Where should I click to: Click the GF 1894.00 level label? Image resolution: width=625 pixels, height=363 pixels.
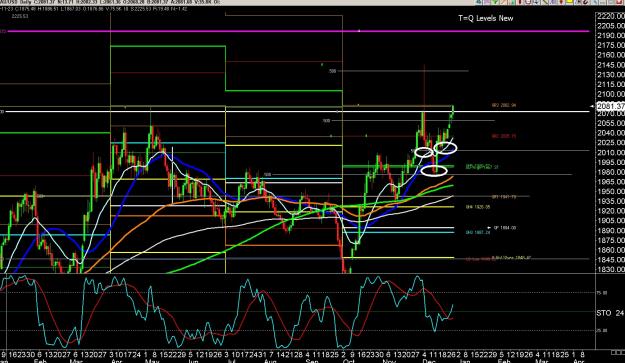(x=505, y=228)
